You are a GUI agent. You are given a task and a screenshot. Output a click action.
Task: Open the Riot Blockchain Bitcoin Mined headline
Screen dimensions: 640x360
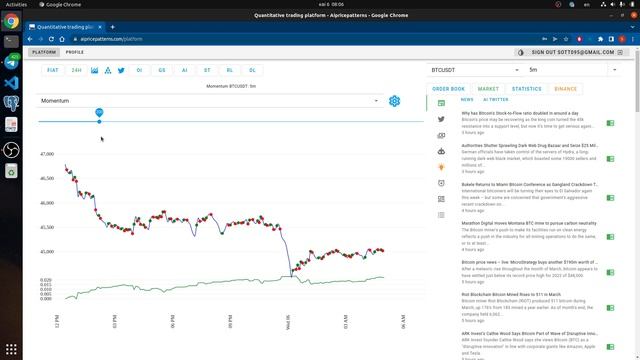tap(511, 294)
